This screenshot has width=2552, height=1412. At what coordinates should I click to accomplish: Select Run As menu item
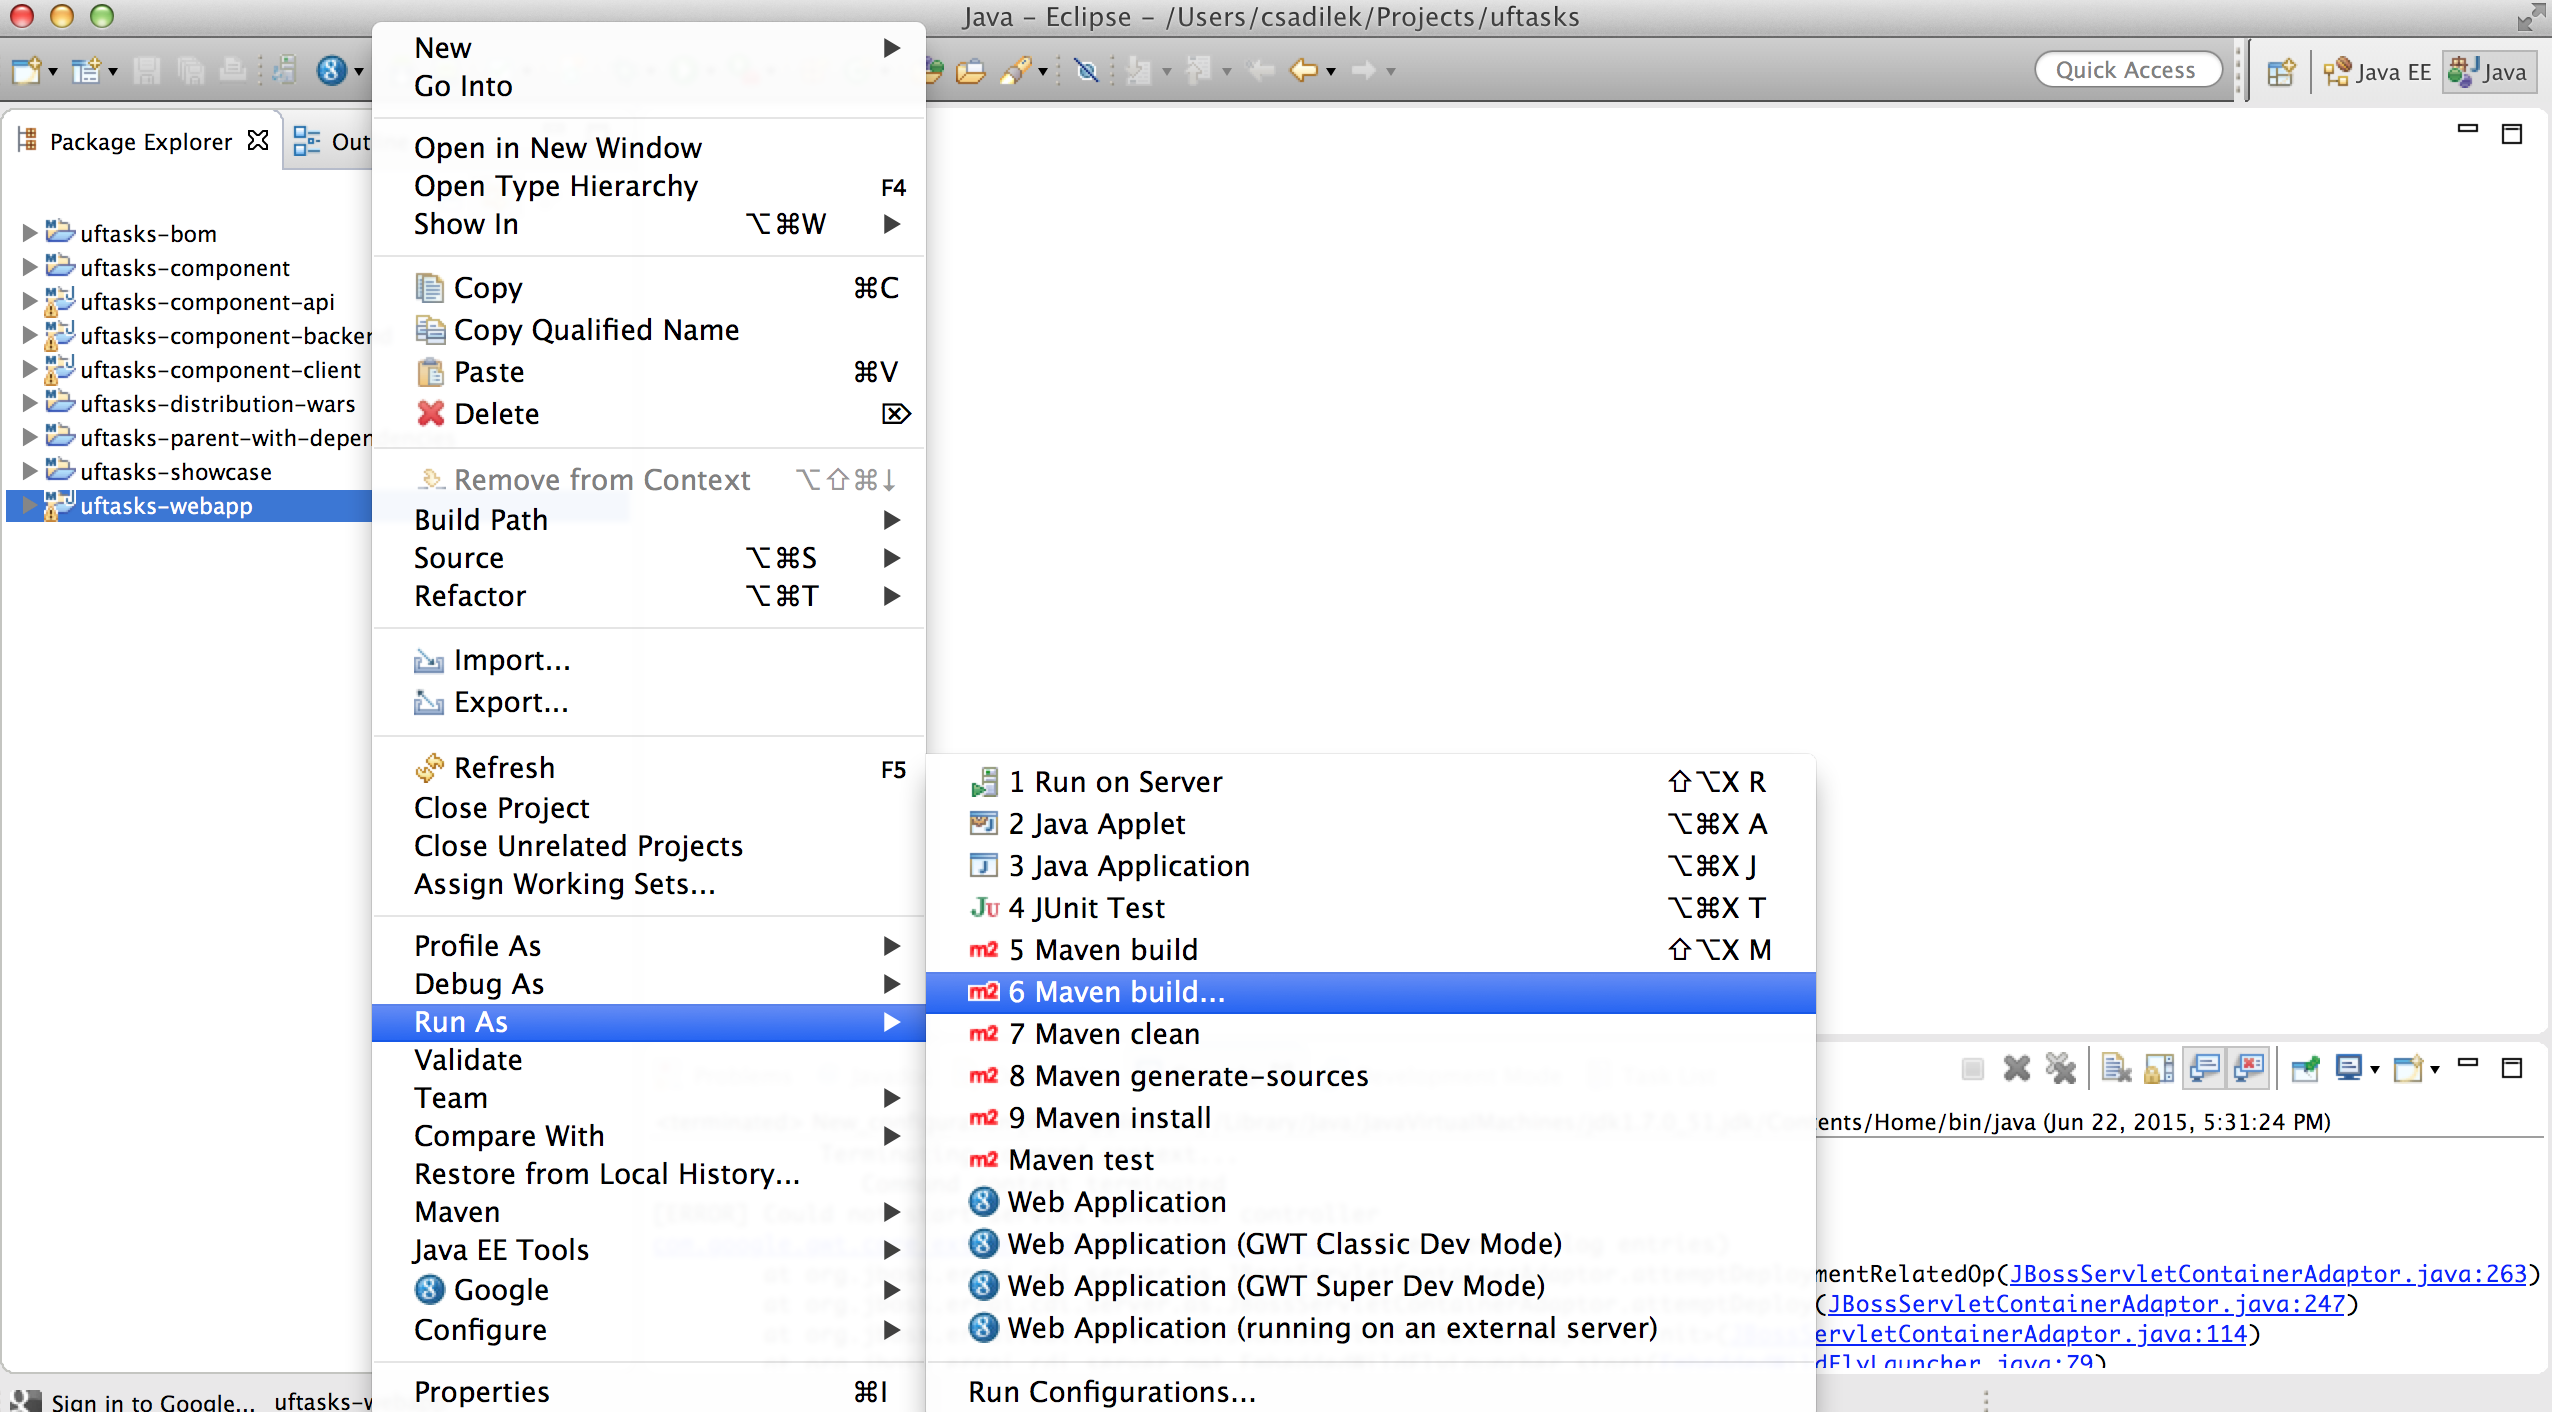461,1022
